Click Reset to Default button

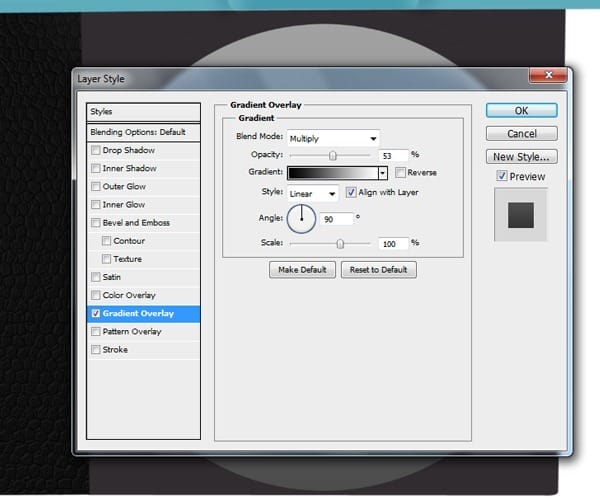point(378,270)
